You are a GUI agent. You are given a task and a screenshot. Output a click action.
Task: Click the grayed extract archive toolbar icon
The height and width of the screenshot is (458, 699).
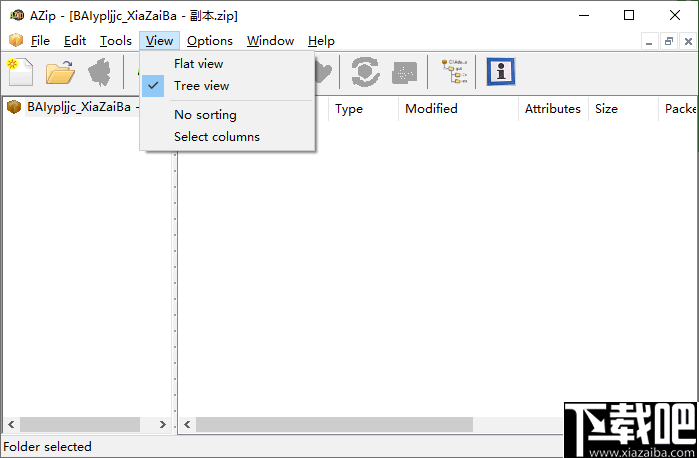(99, 72)
